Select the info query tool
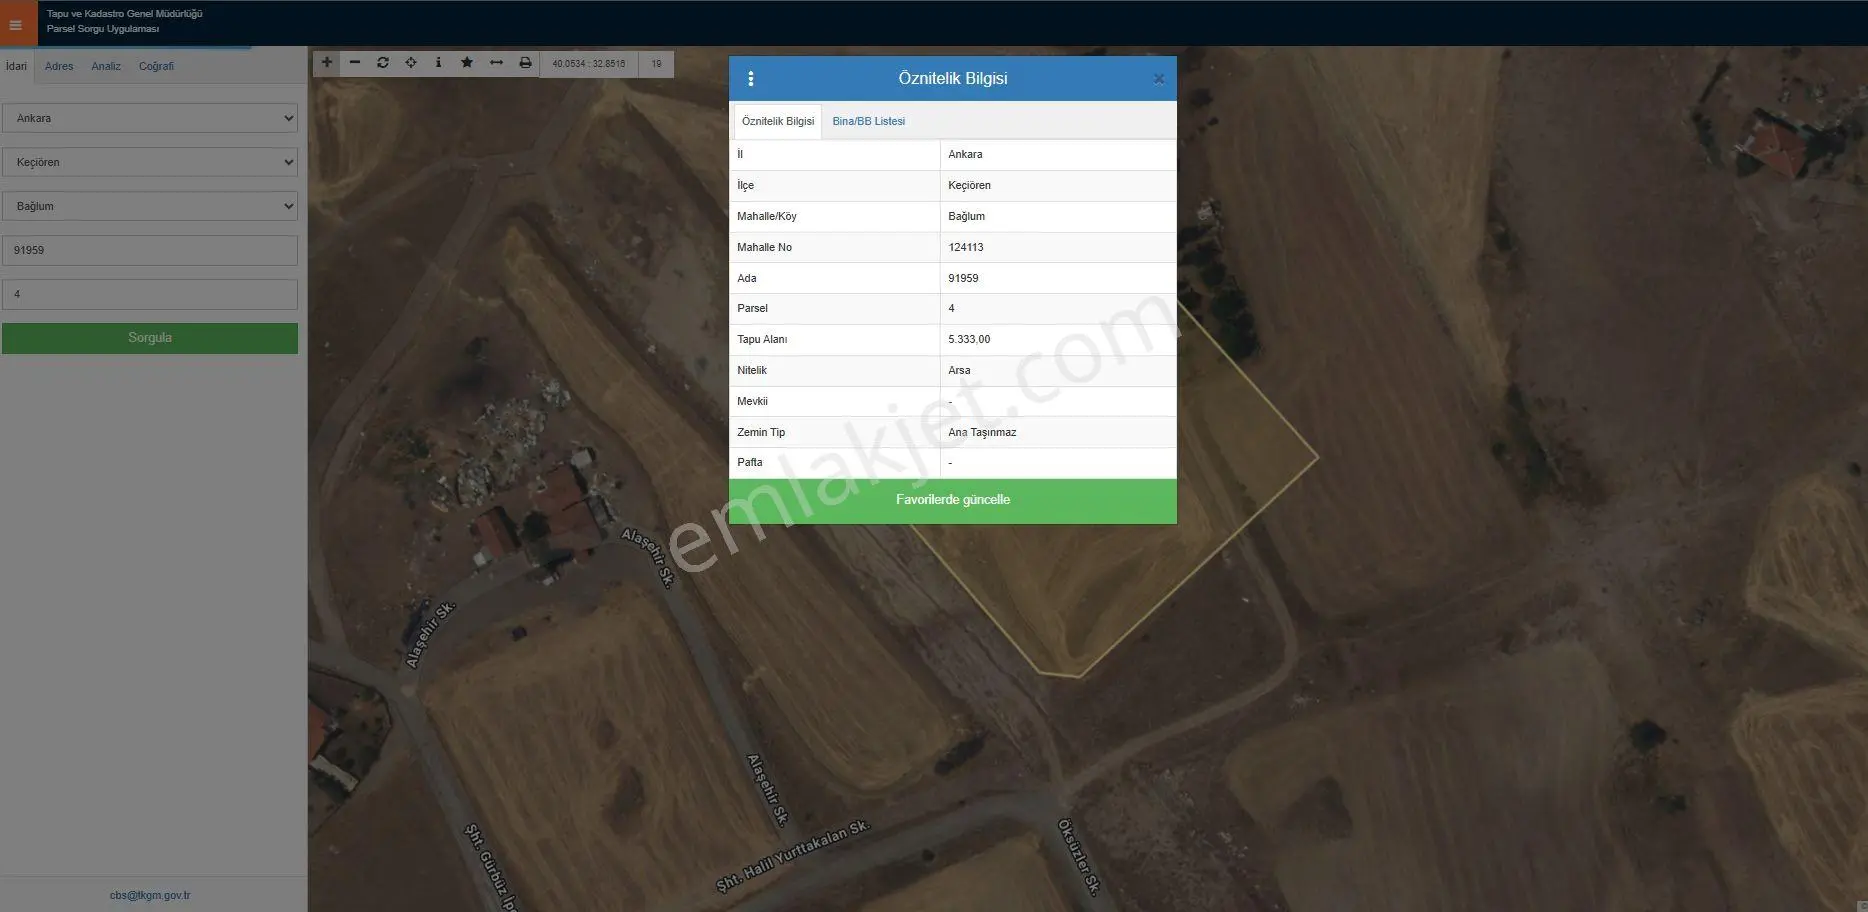The height and width of the screenshot is (912, 1868). click(439, 63)
